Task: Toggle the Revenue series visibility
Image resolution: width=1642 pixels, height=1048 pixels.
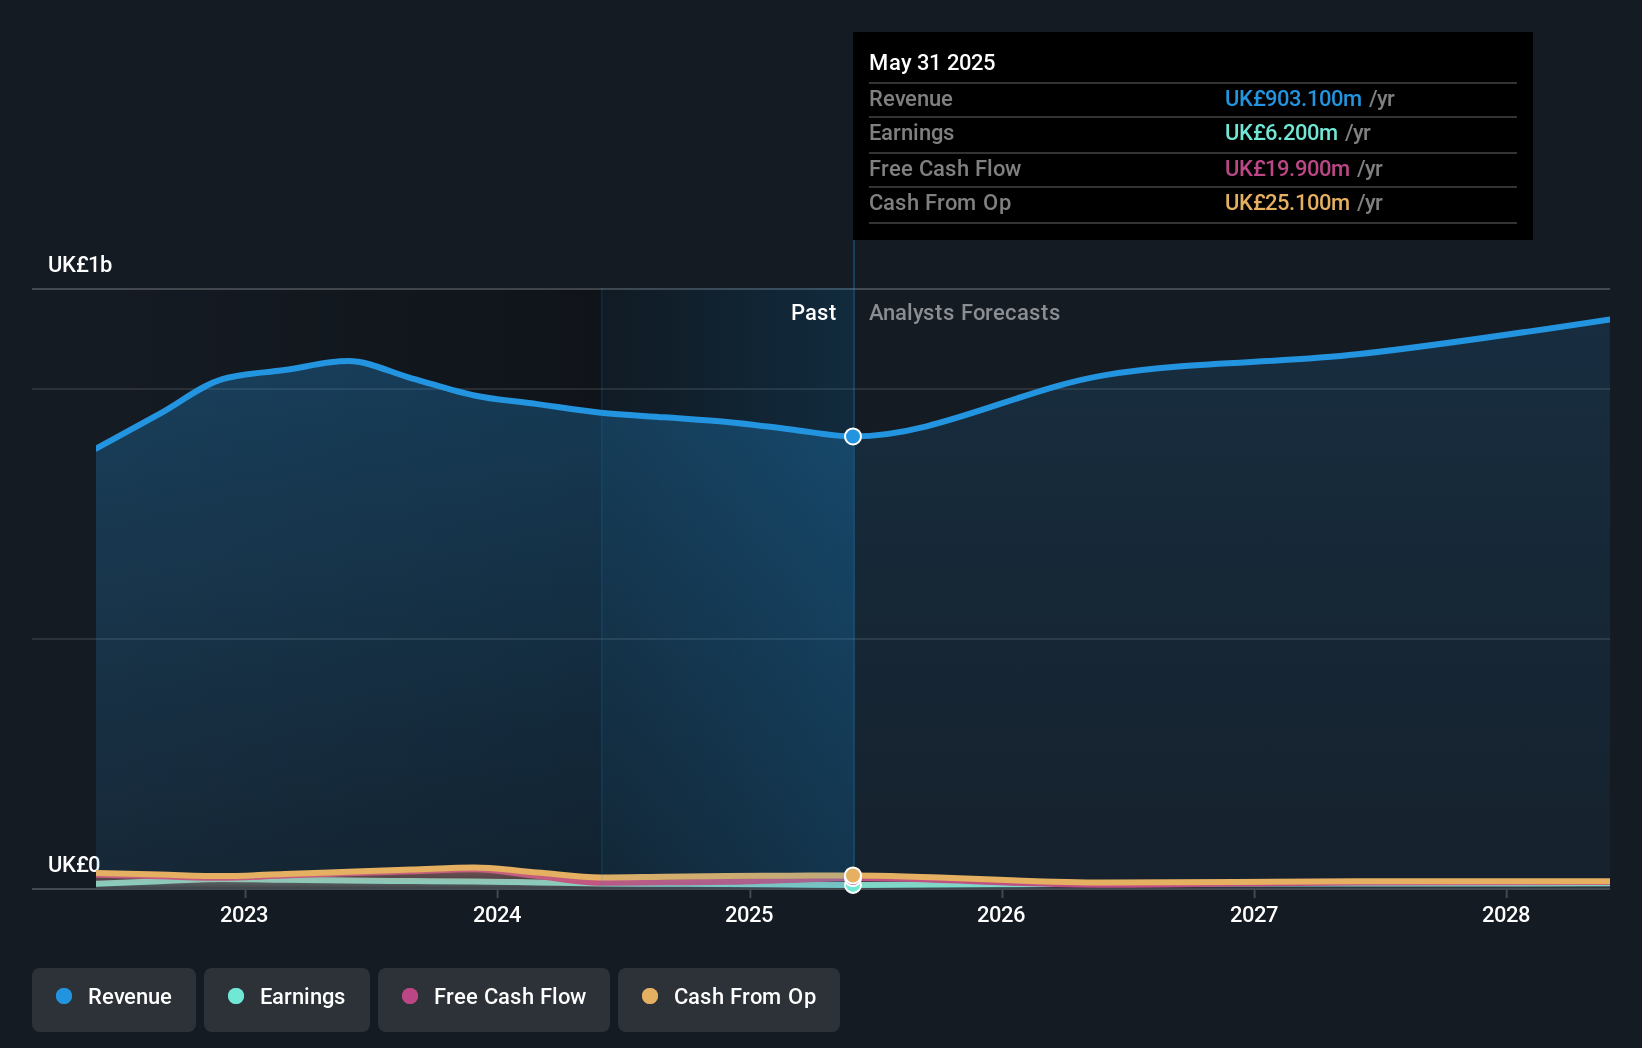Action: click(x=113, y=997)
